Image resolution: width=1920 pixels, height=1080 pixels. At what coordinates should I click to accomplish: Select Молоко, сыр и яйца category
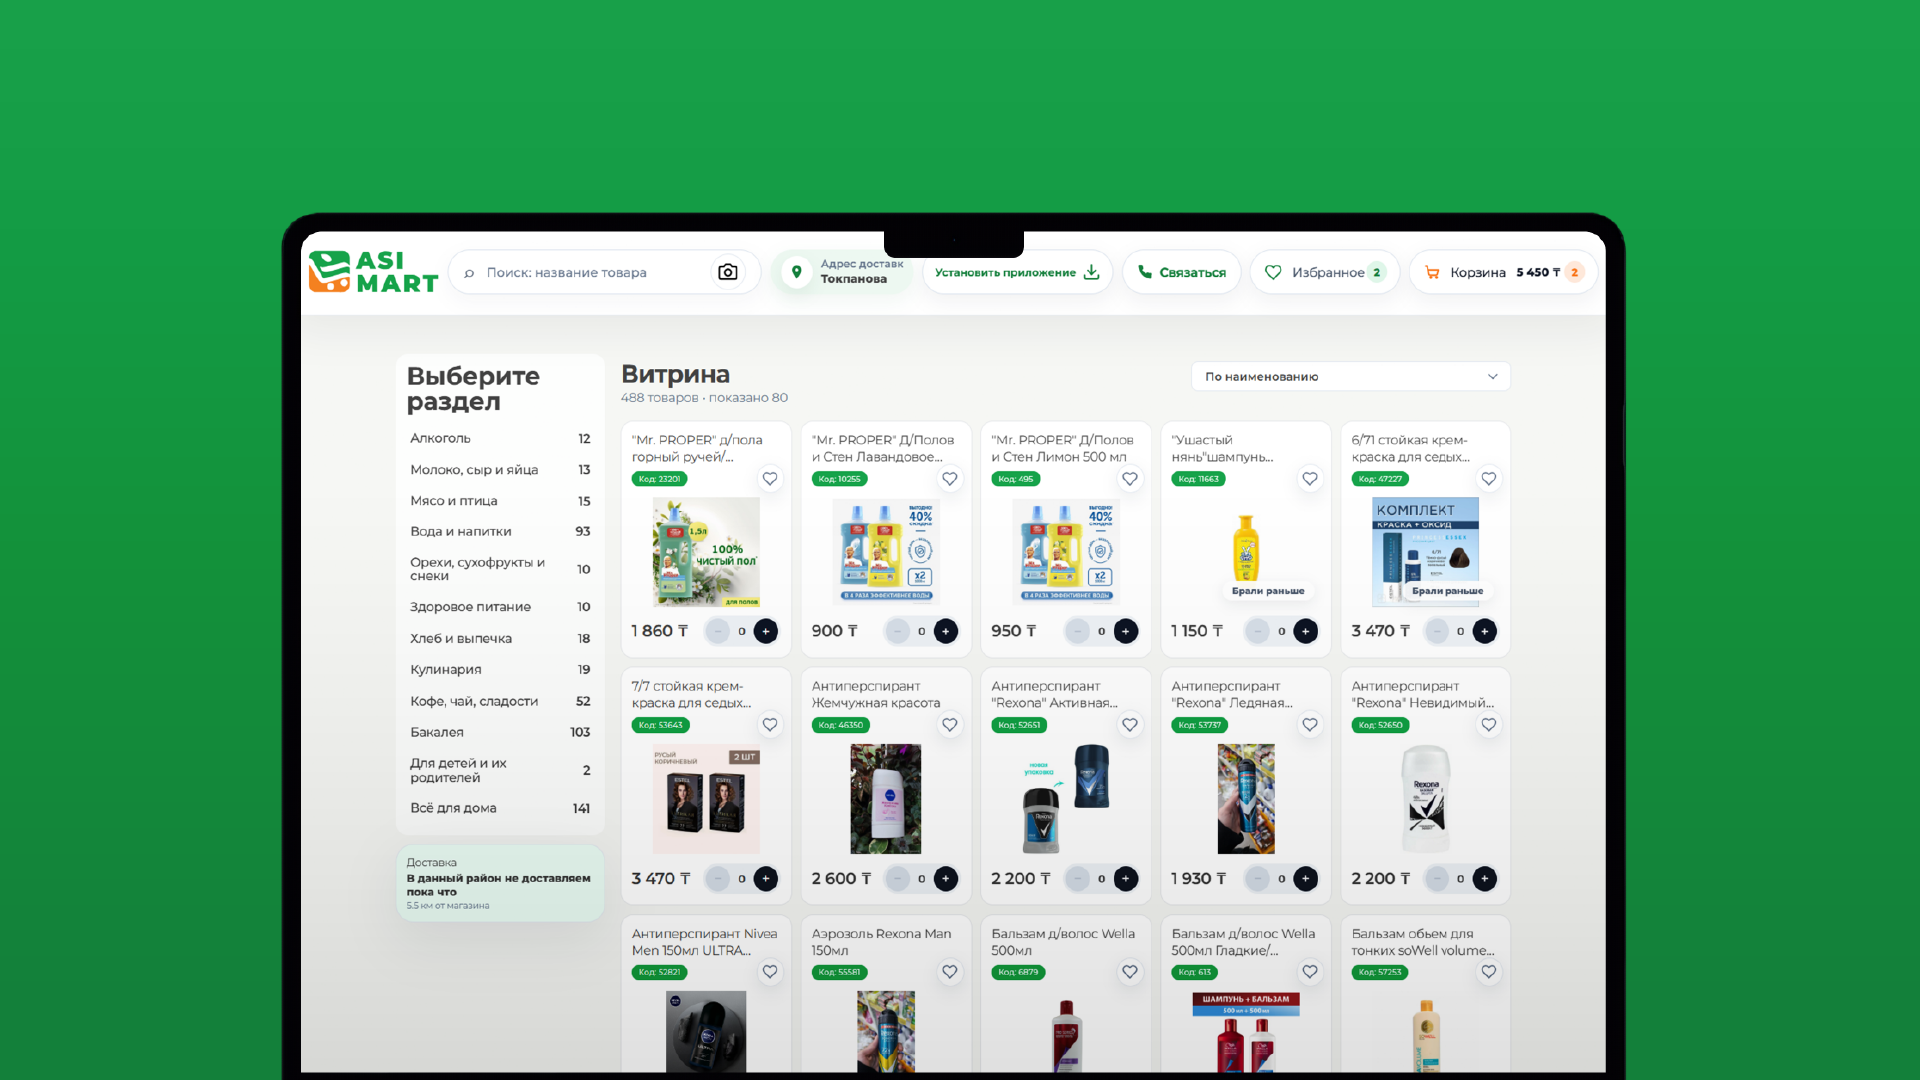pyautogui.click(x=500, y=470)
